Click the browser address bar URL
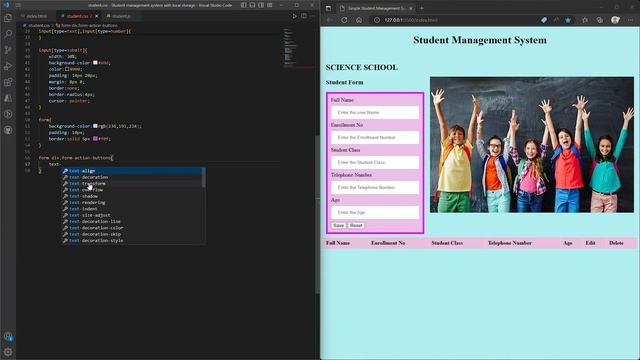Screen dimensions: 640x360 click(x=411, y=20)
